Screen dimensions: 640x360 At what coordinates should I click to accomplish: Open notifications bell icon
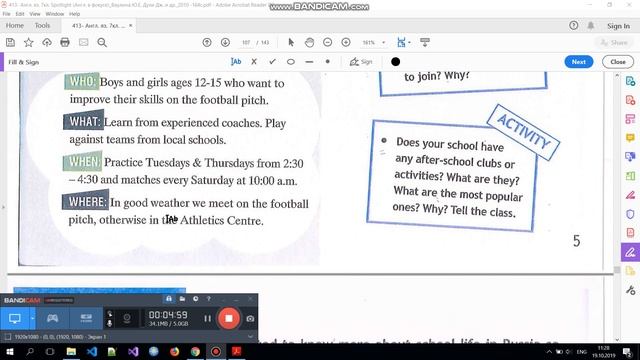(x=591, y=25)
